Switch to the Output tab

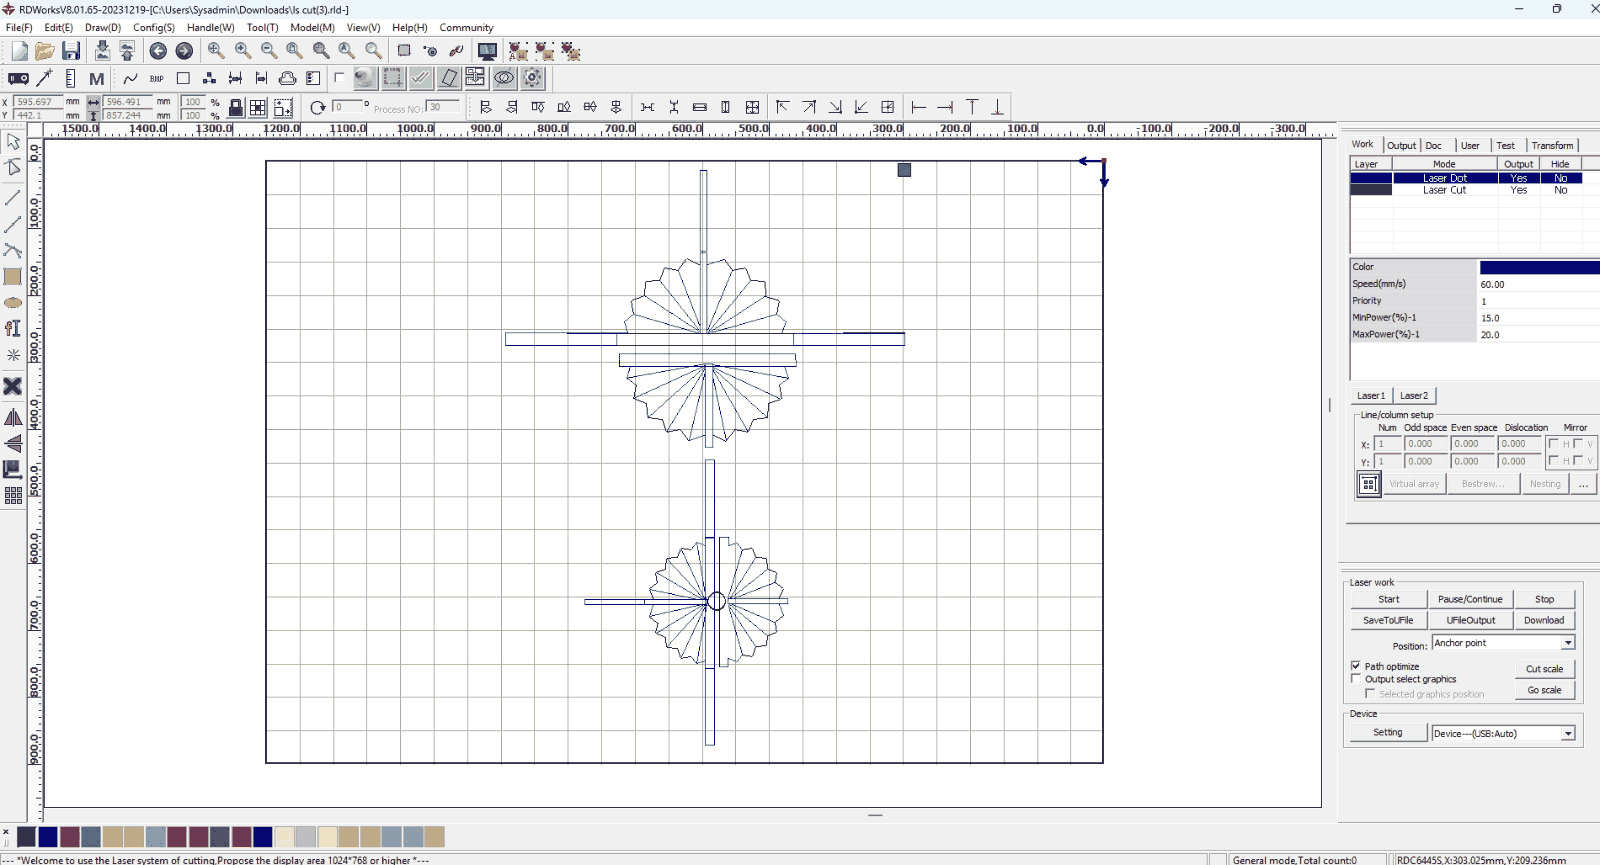1401,145
